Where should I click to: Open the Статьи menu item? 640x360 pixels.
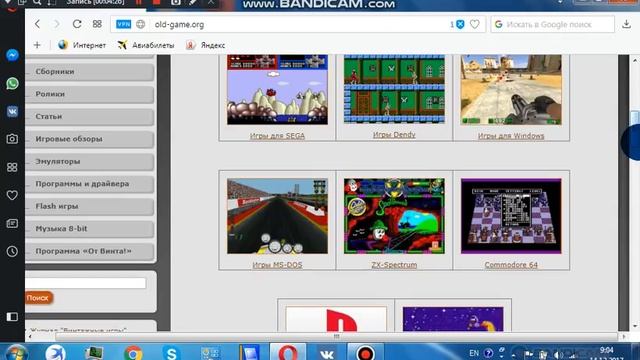tap(90, 117)
